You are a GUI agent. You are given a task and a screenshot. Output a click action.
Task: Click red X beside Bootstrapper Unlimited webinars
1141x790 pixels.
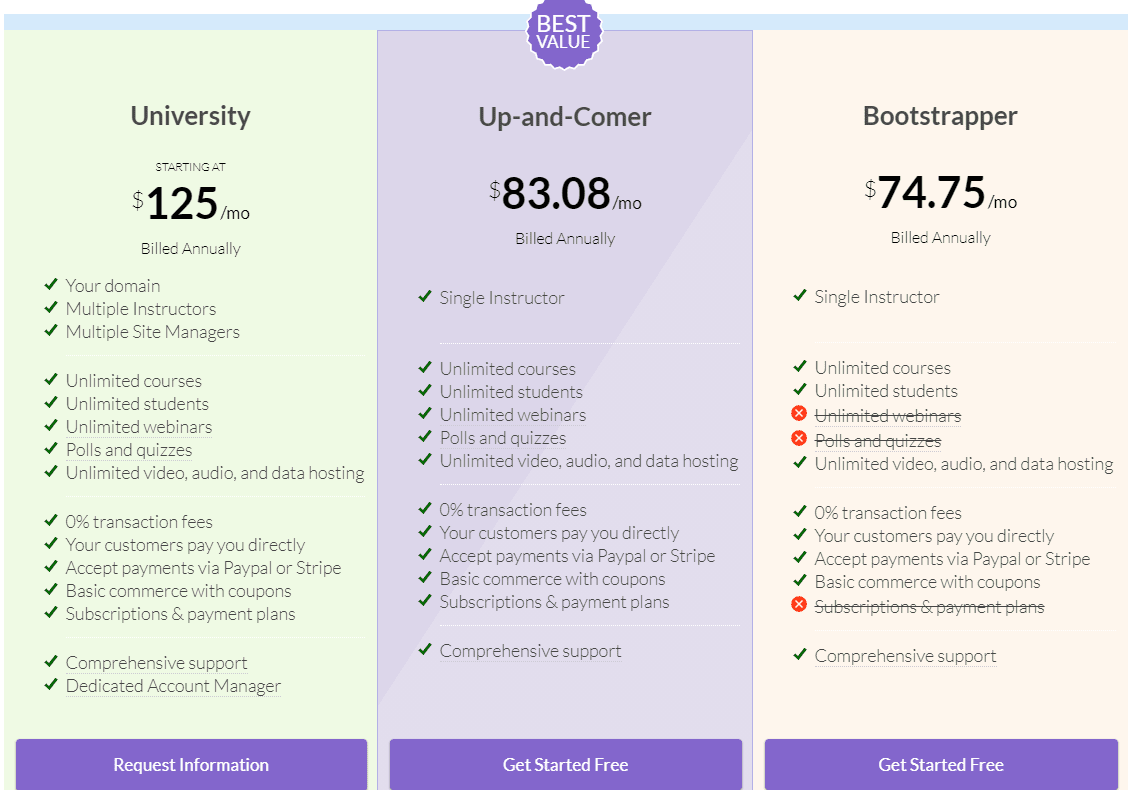click(799, 414)
